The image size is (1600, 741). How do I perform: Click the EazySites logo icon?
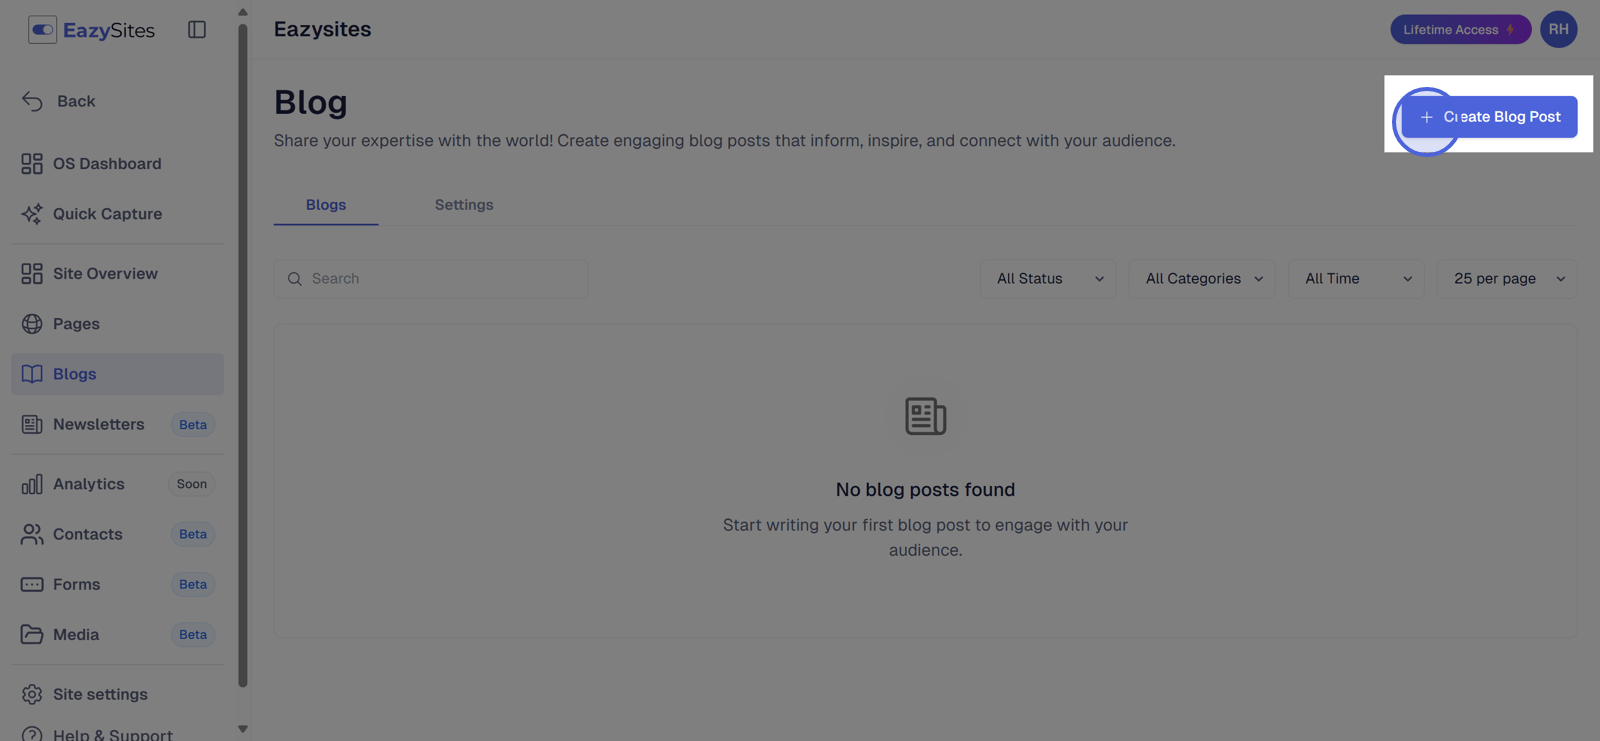point(42,30)
